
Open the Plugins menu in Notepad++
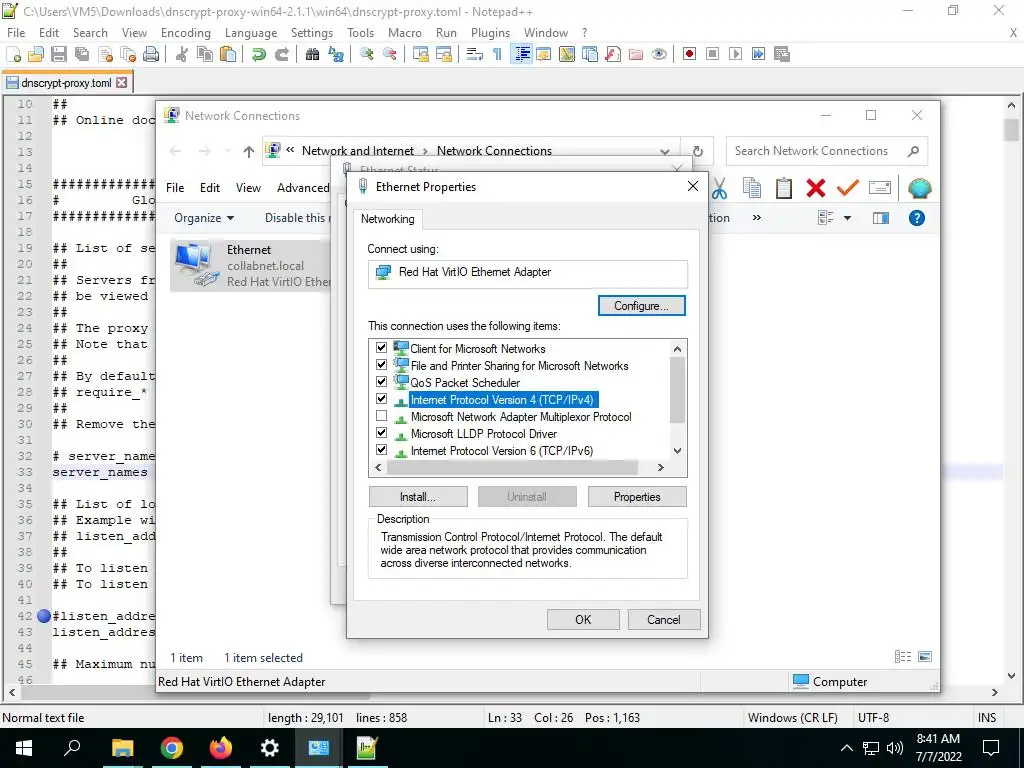point(490,33)
